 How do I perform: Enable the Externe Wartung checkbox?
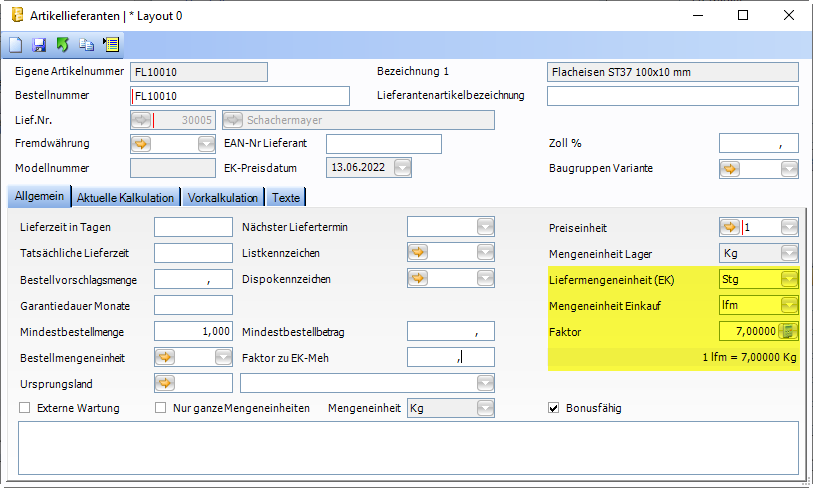click(25, 408)
